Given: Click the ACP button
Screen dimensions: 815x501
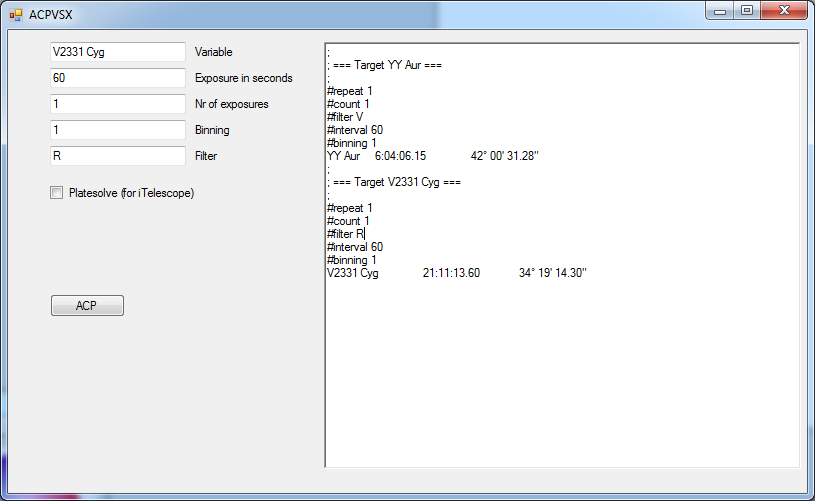Looking at the screenshot, I should coord(87,306).
